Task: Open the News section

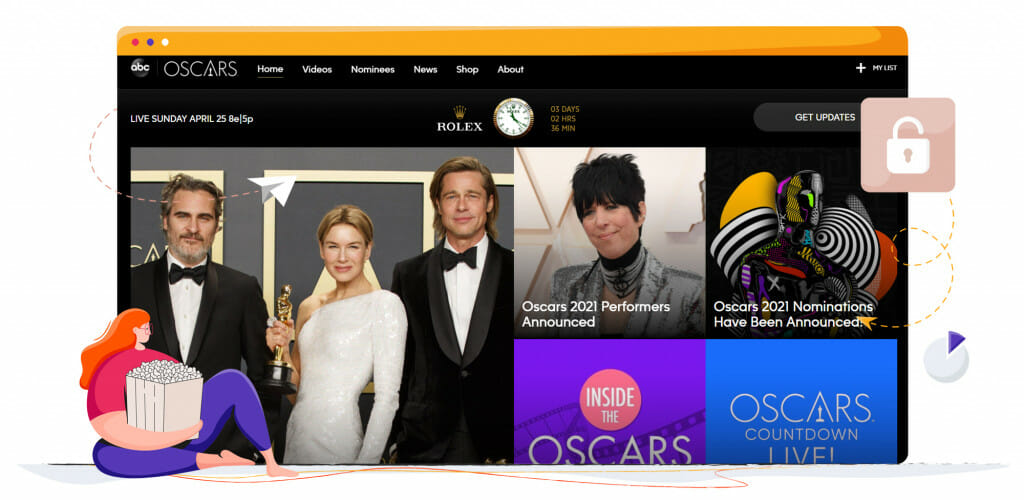Action: tap(425, 69)
